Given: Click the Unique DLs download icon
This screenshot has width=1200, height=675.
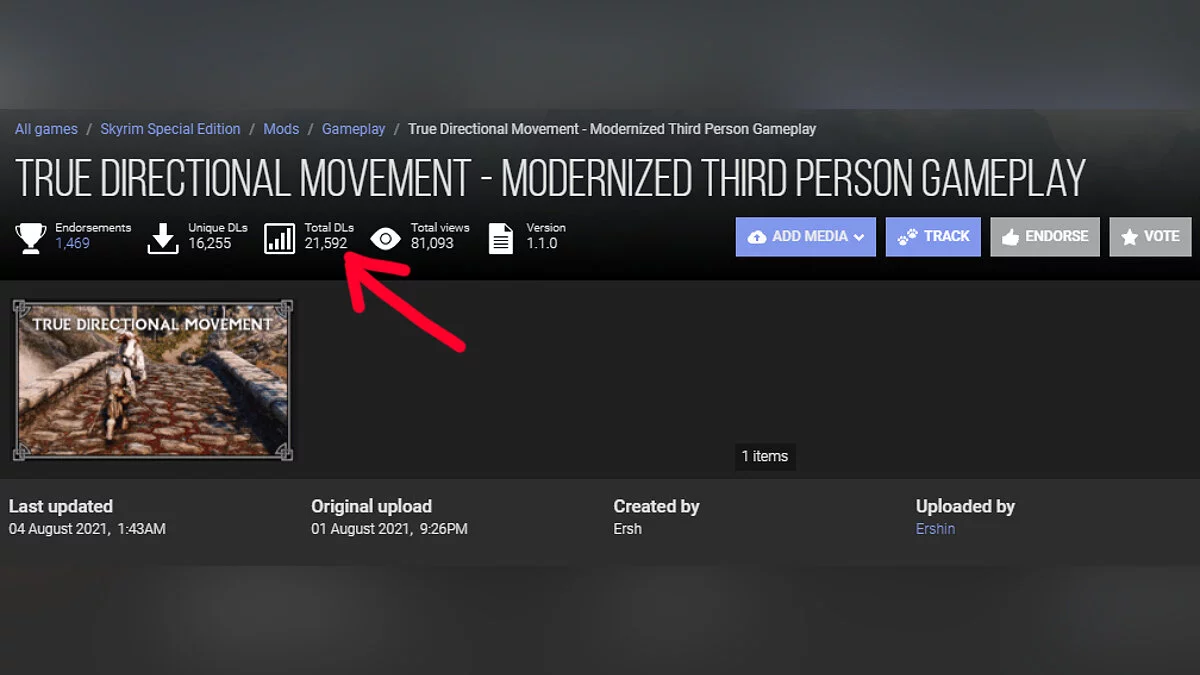Looking at the screenshot, I should (x=163, y=238).
